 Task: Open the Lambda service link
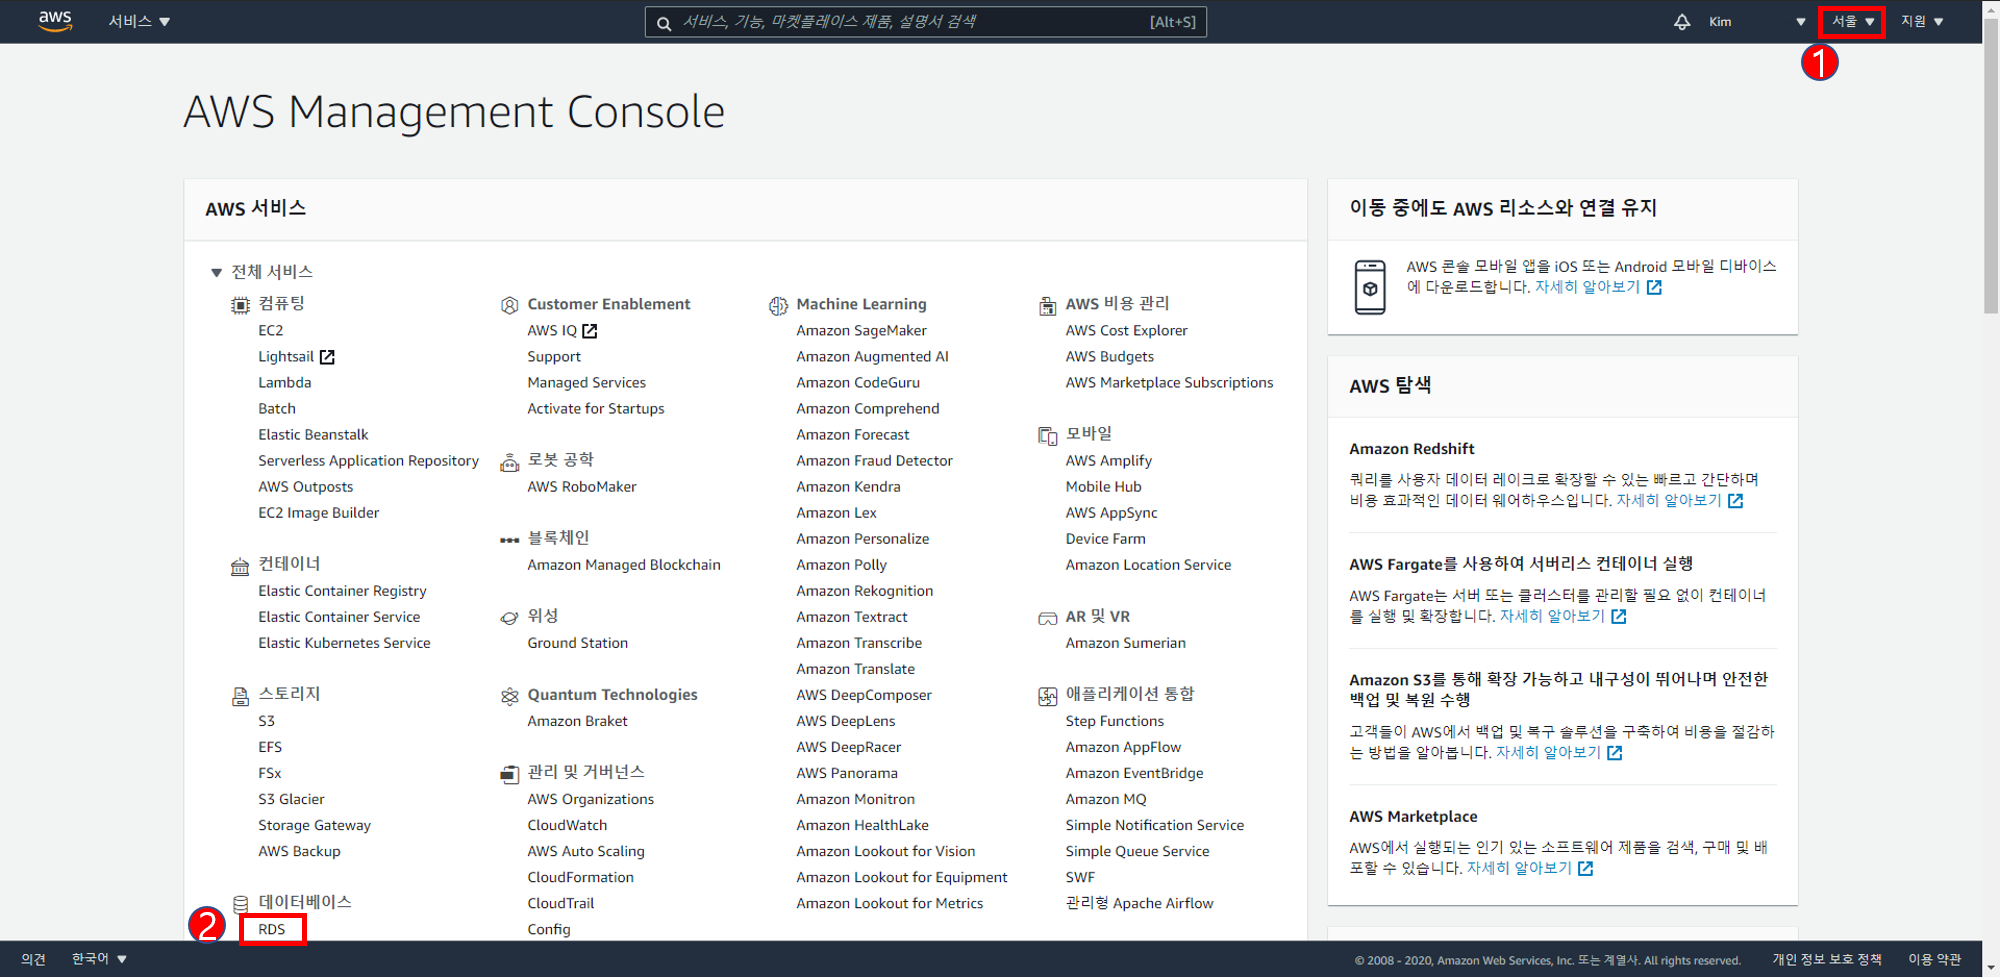(x=285, y=383)
